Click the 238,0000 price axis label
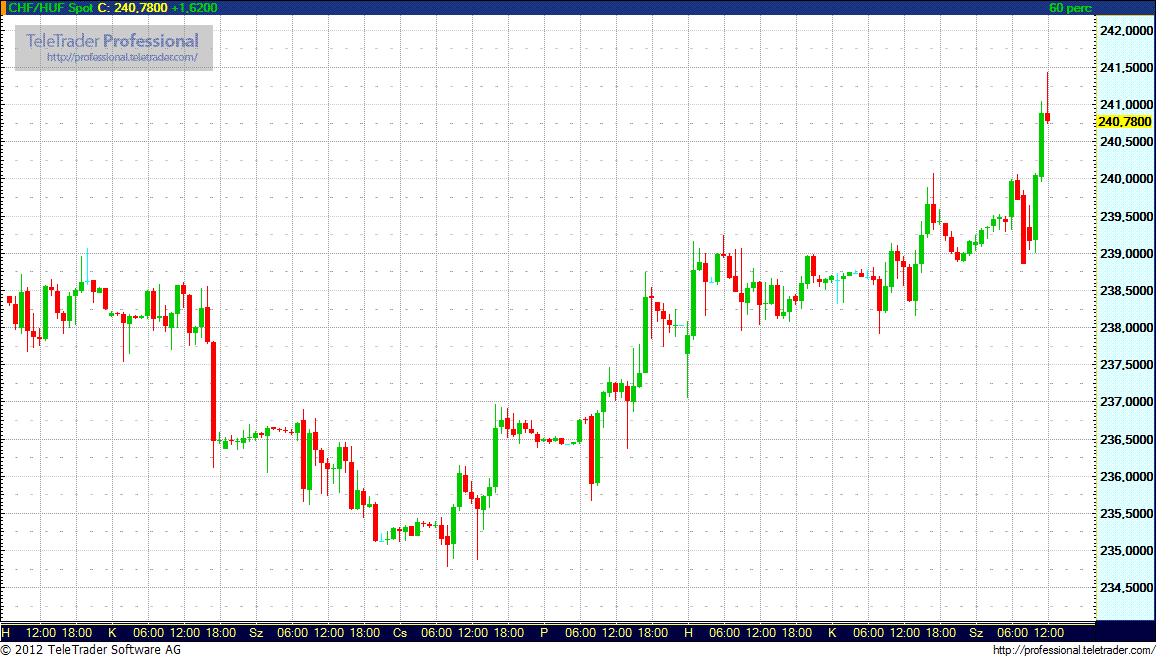The width and height of the screenshot is (1156, 659). pos(1125,328)
